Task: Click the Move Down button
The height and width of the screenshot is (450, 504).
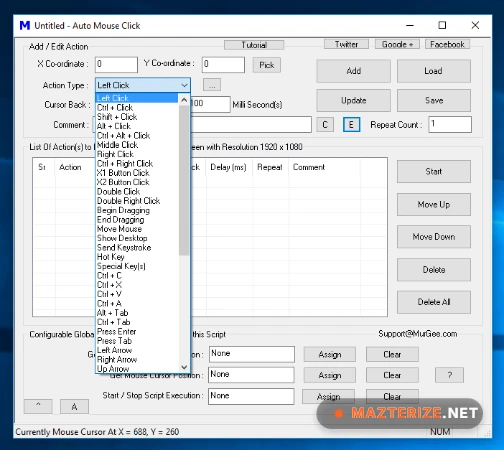Action: (434, 237)
